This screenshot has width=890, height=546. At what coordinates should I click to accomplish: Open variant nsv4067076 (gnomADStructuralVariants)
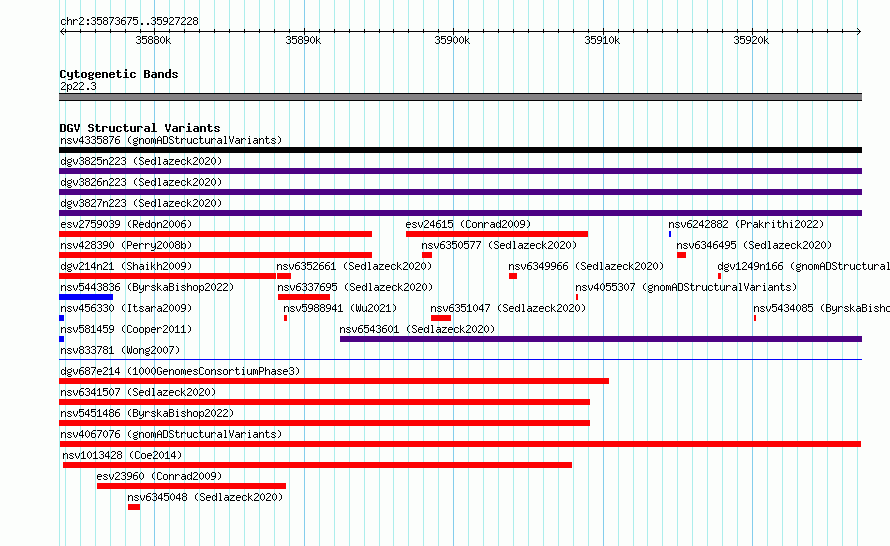coord(171,434)
